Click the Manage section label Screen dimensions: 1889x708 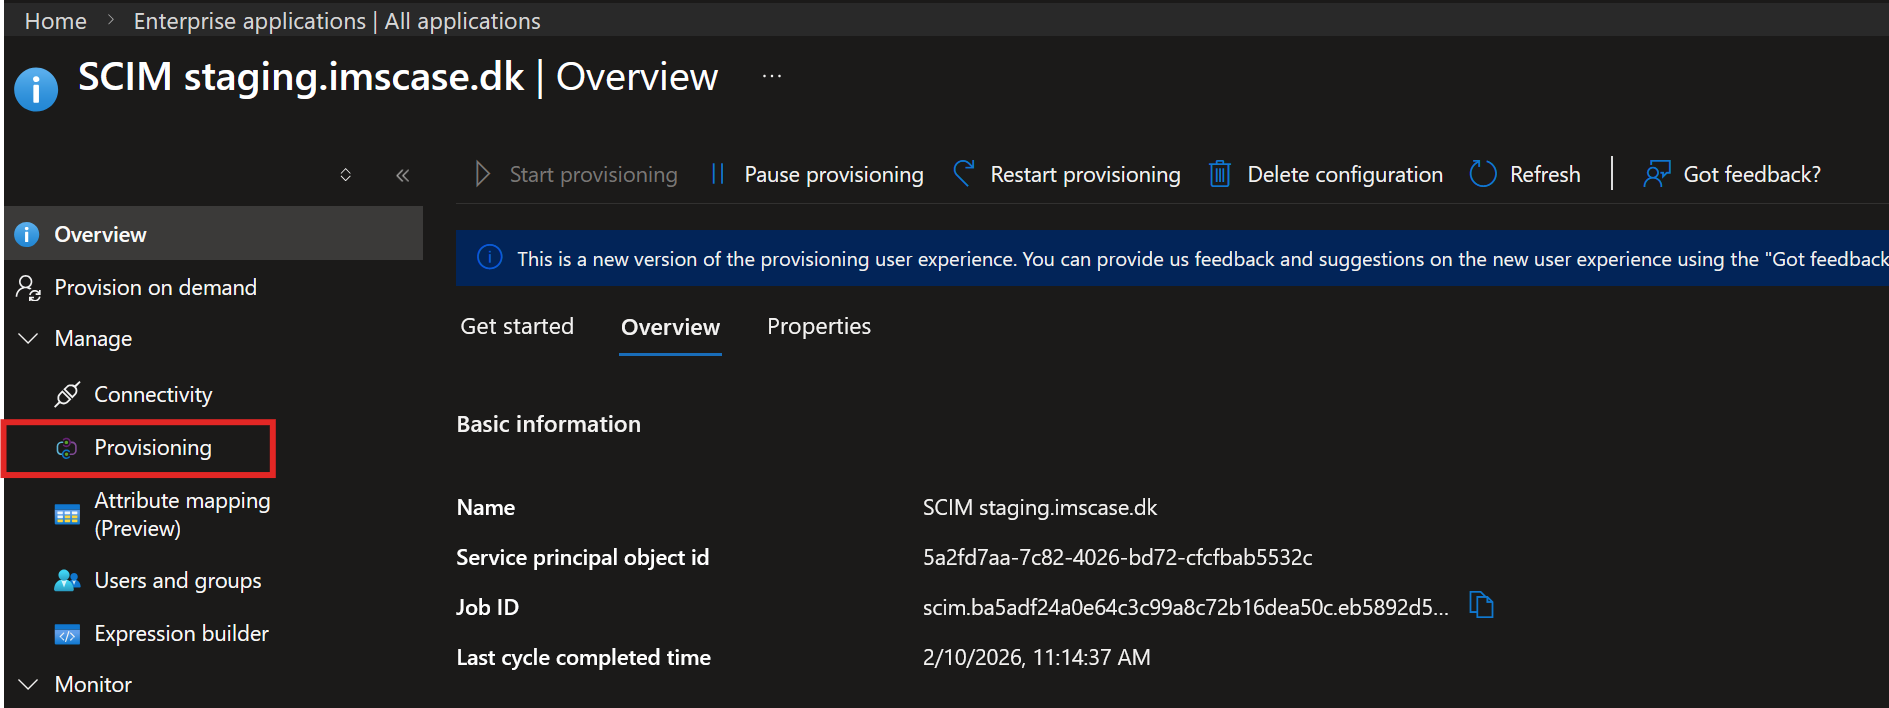pyautogui.click(x=93, y=338)
